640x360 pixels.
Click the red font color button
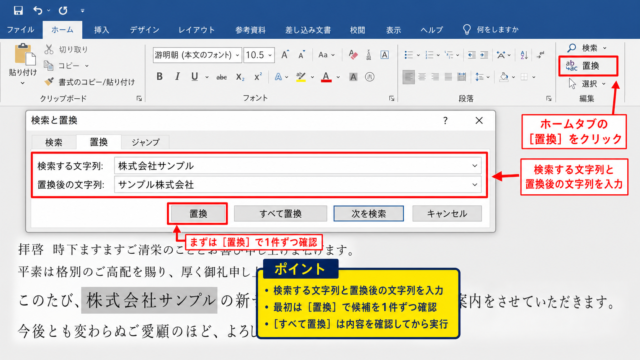coord(326,77)
